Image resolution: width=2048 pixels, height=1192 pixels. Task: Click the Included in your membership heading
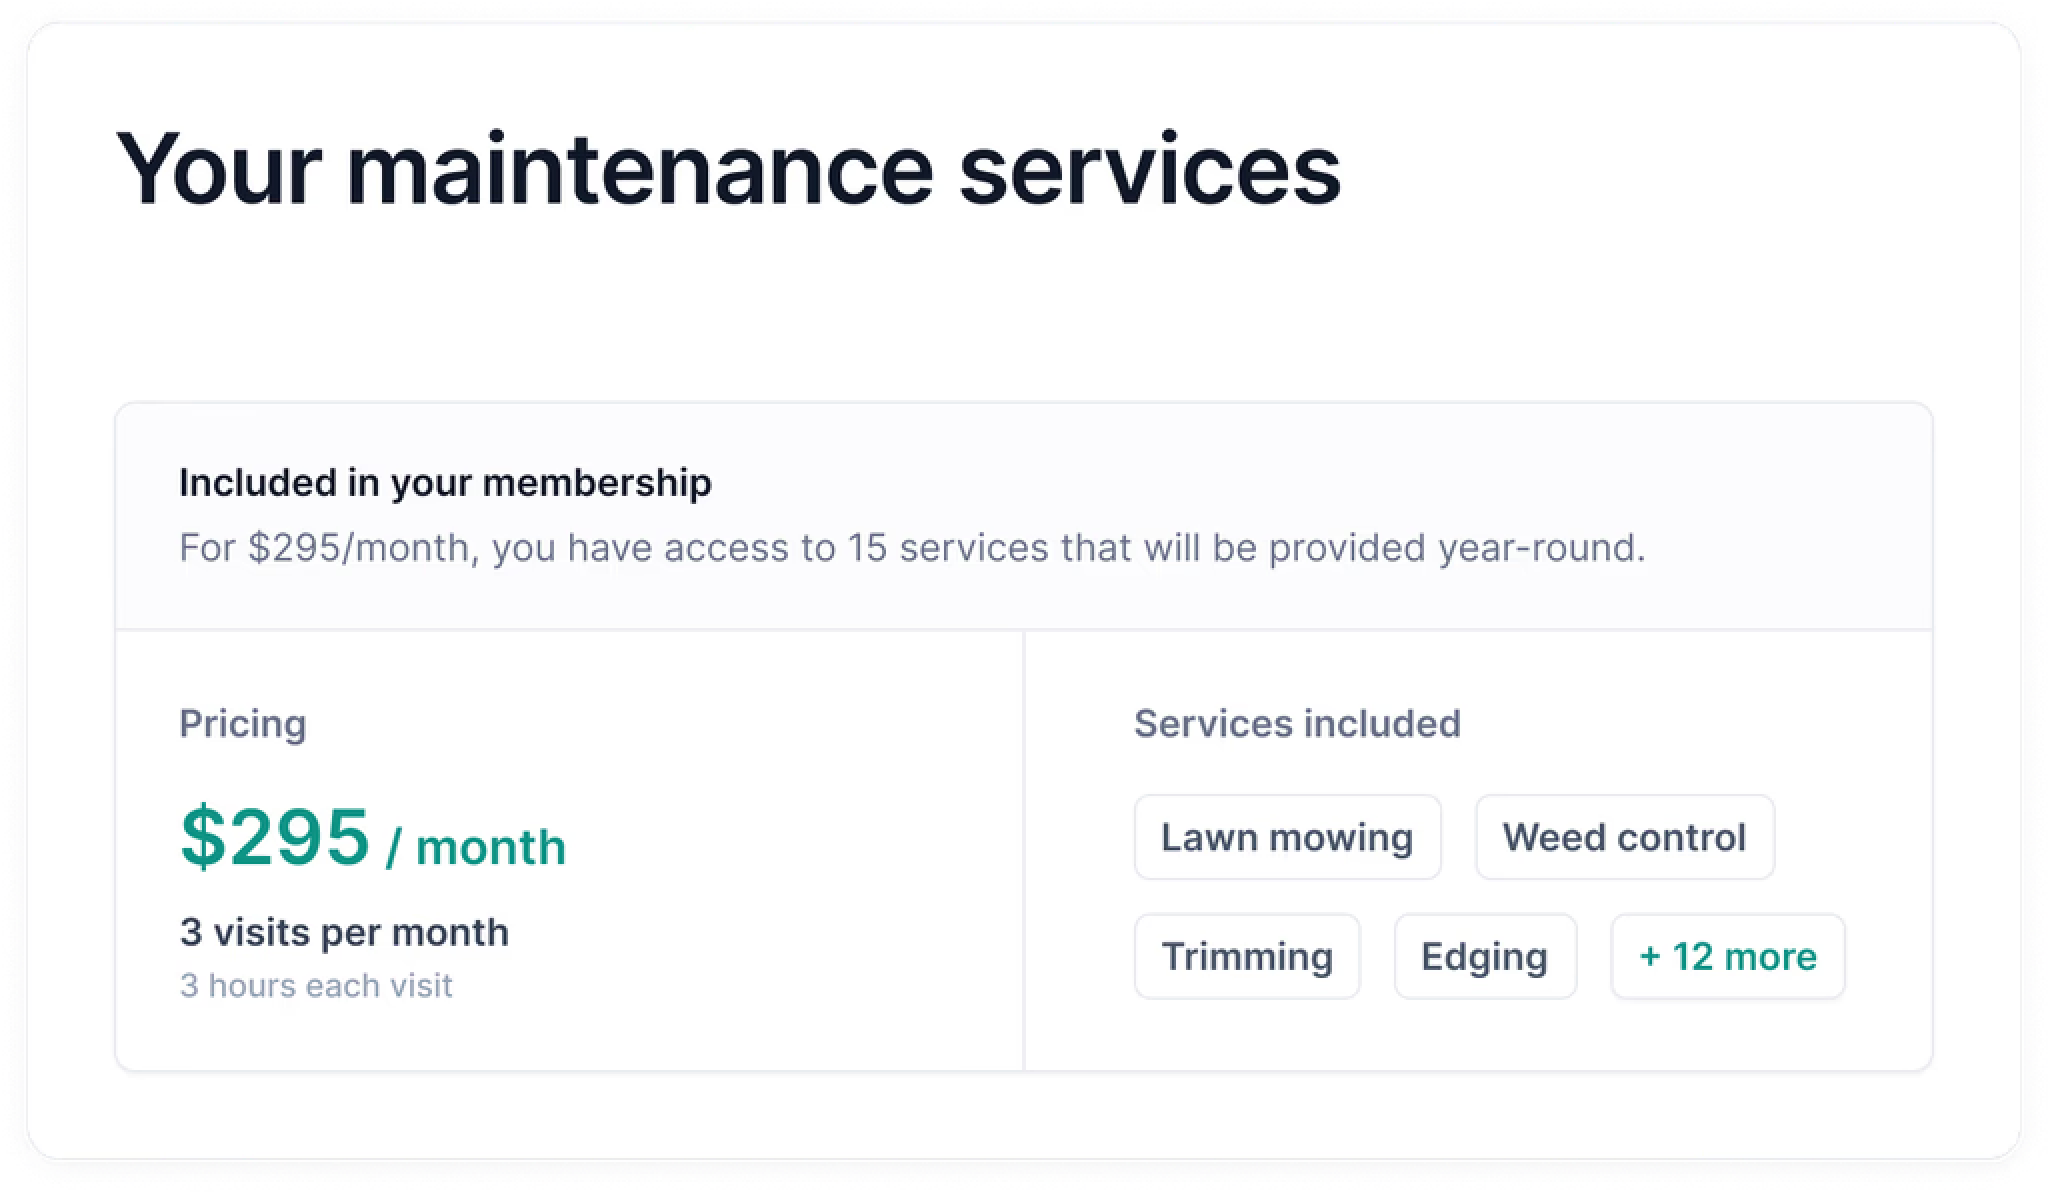point(445,483)
